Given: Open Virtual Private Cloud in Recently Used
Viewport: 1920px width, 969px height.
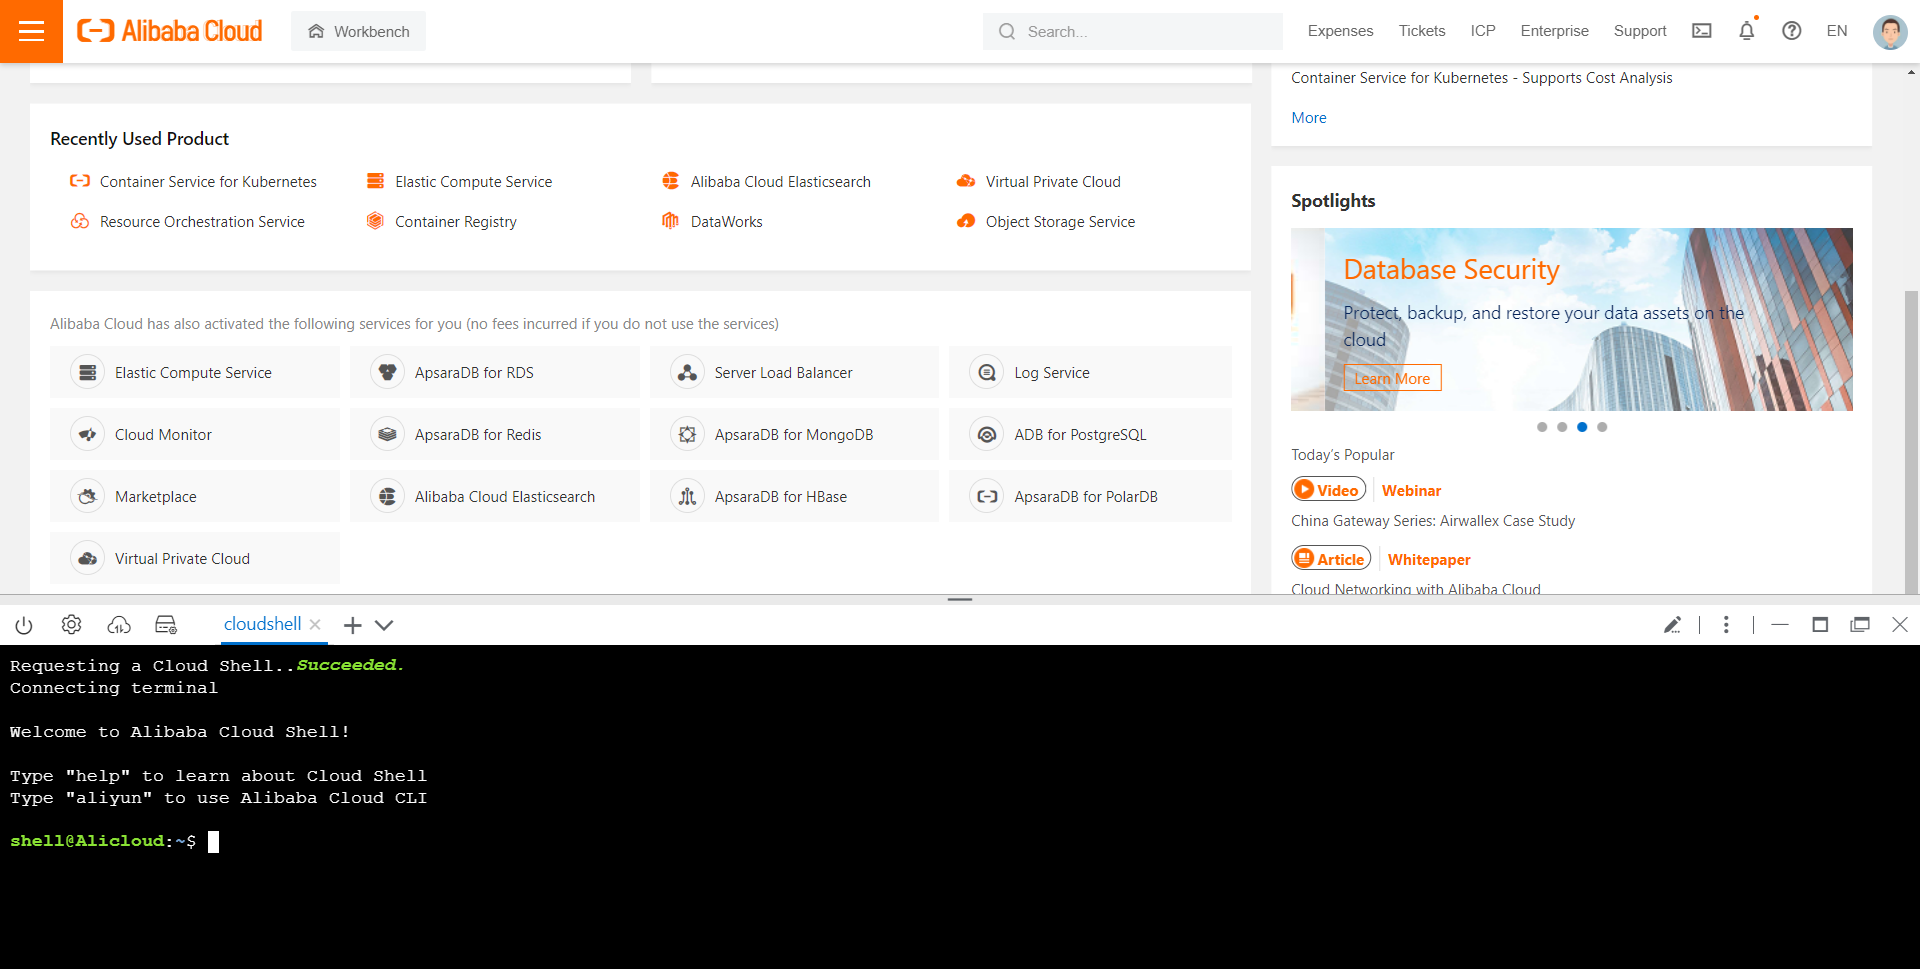Looking at the screenshot, I should pos(1038,181).
